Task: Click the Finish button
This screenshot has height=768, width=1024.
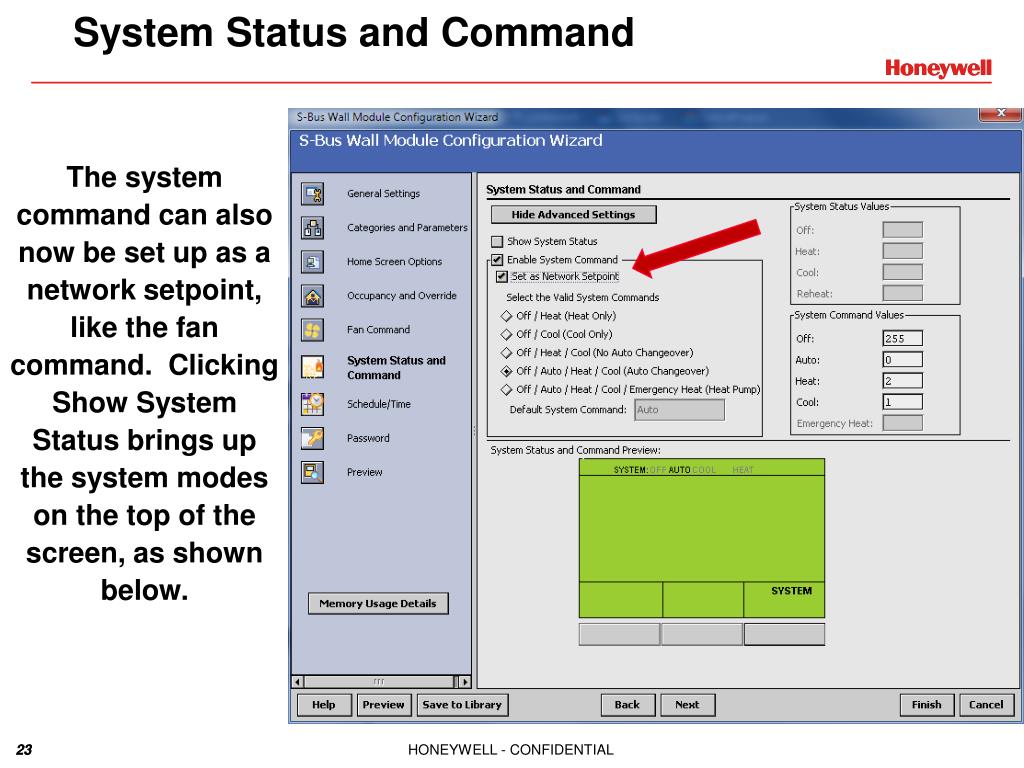Action: click(927, 705)
